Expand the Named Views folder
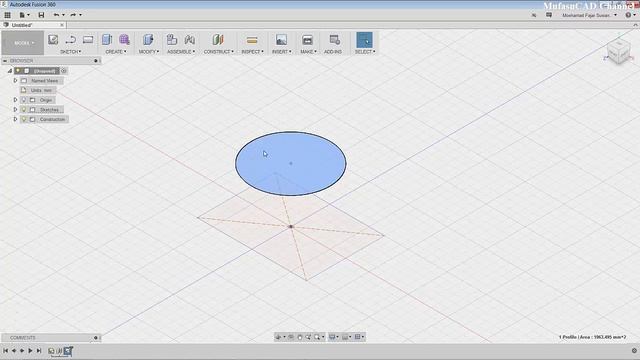640x360 pixels. point(16,81)
